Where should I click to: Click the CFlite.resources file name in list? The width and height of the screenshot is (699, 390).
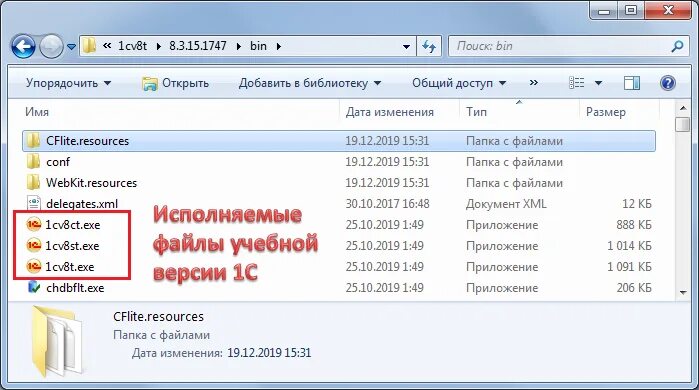[x=87, y=141]
